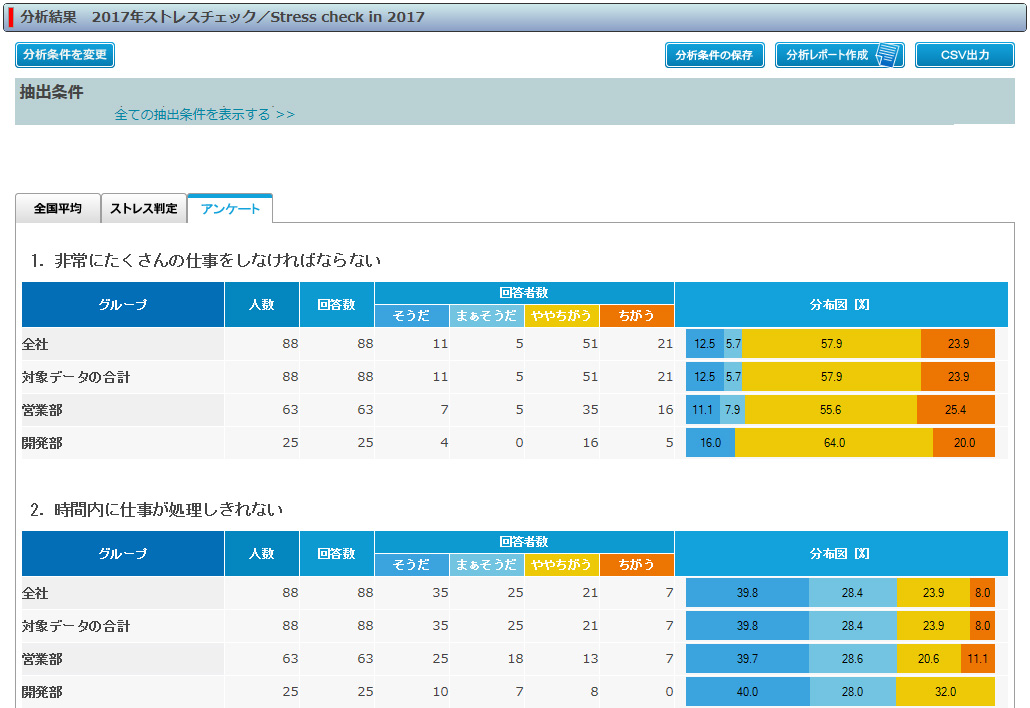Viewport: 1030px width, 708px height.
Task: Click the 40.0 blue bar segment
Action: tap(748, 692)
